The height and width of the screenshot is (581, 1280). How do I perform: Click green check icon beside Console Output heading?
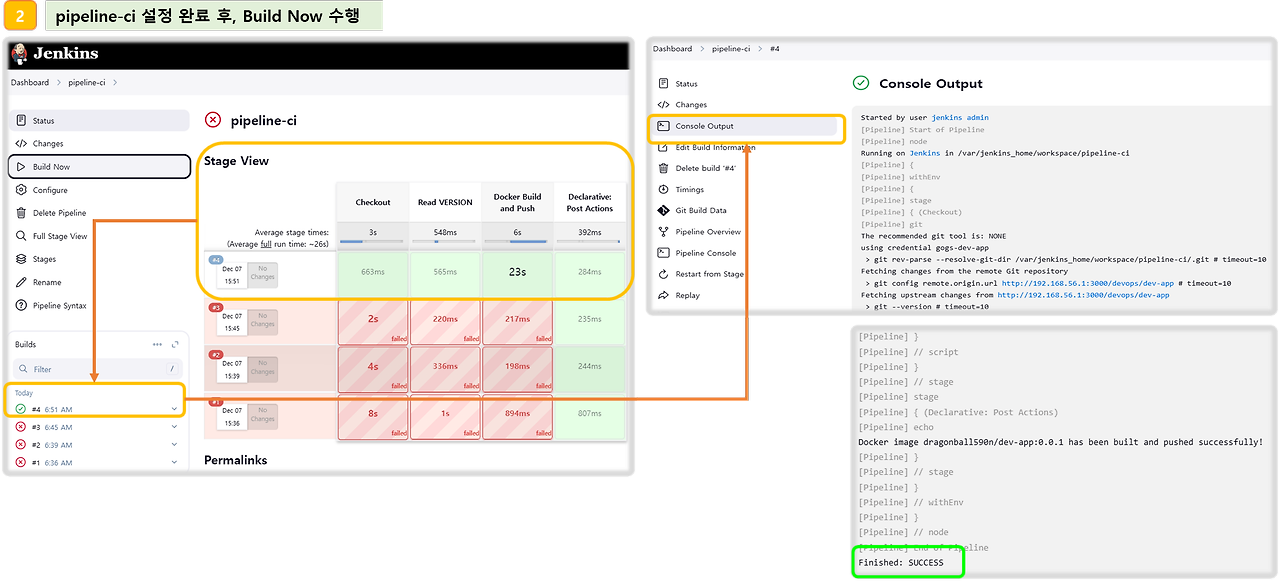(x=860, y=83)
